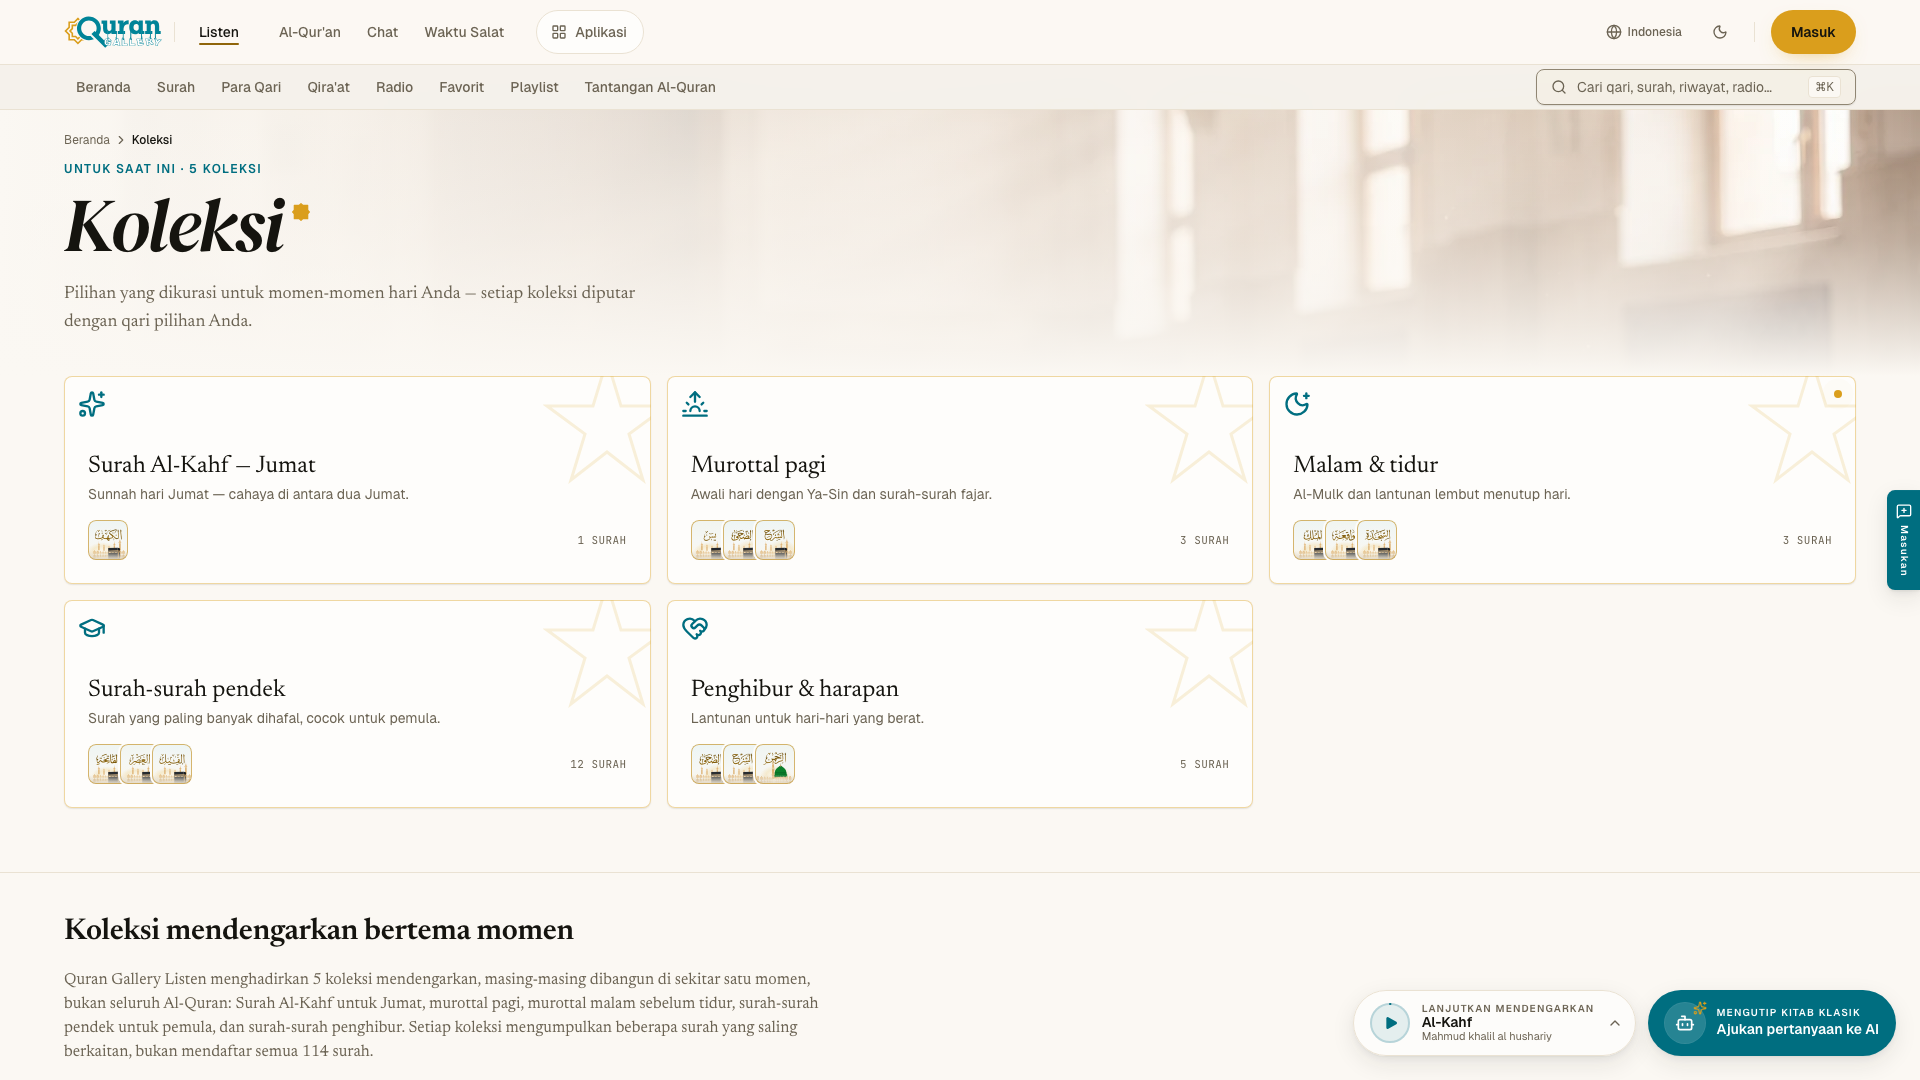Select Beranda in the sub-navigation bar
Screen dimensions: 1920x1080
(x=103, y=87)
